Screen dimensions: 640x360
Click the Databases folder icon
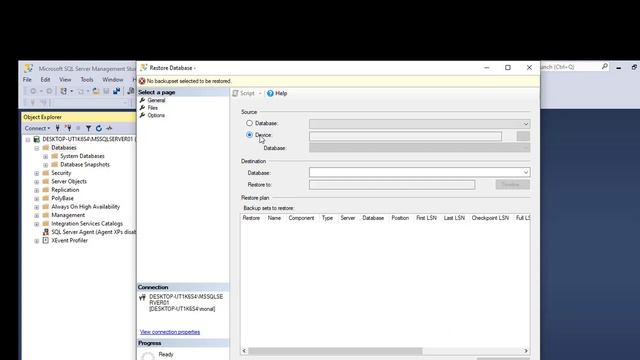coord(46,148)
